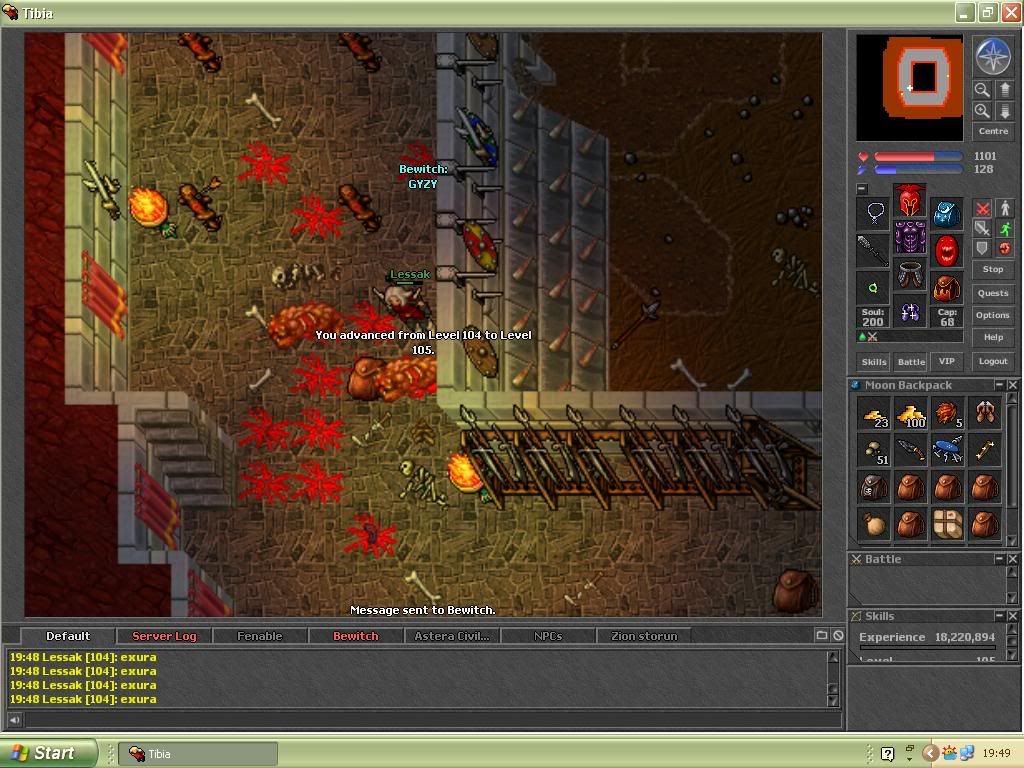Open the Options window
The height and width of the screenshot is (768, 1024).
(x=993, y=315)
